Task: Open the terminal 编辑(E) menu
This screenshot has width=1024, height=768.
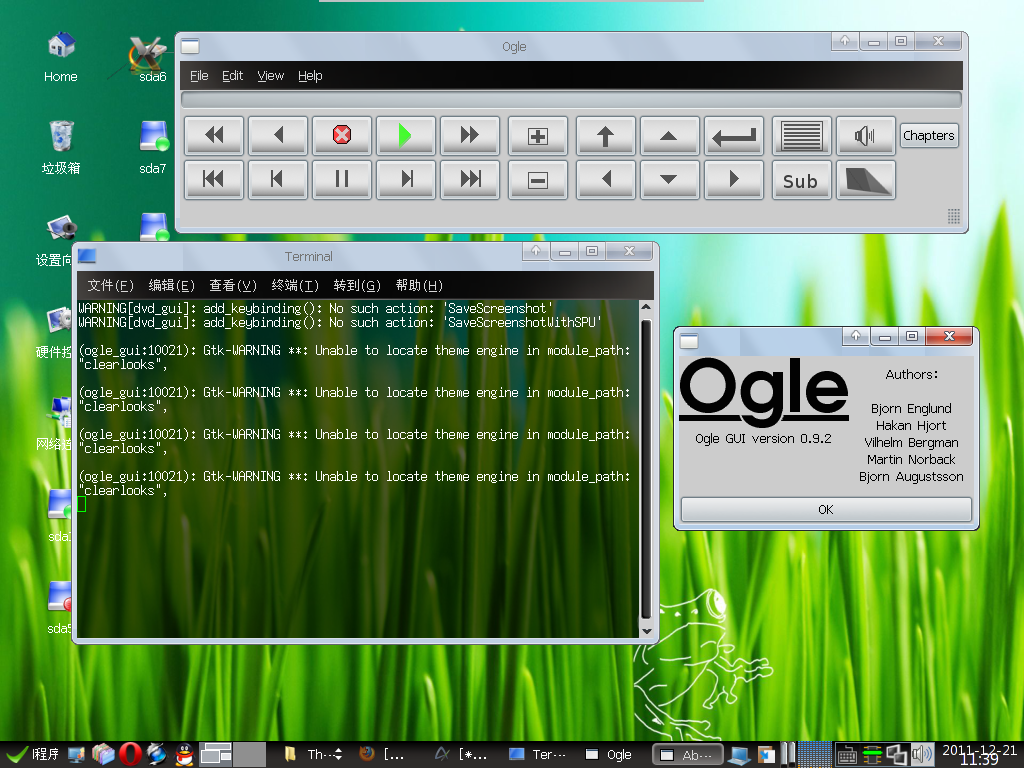Action: (x=172, y=285)
